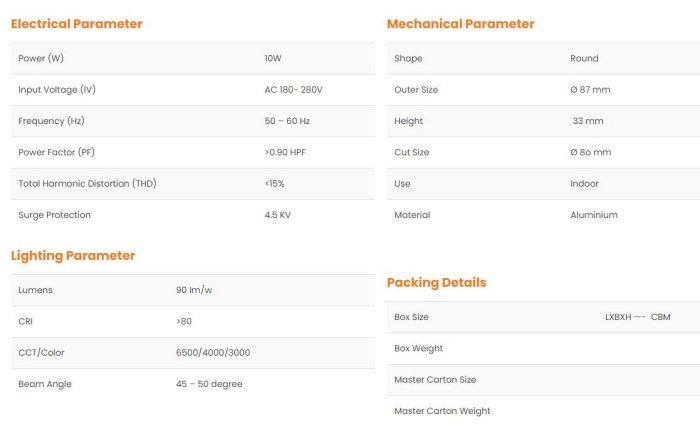Click the 4.5 KV surge protection value
700x429 pixels.
click(278, 215)
